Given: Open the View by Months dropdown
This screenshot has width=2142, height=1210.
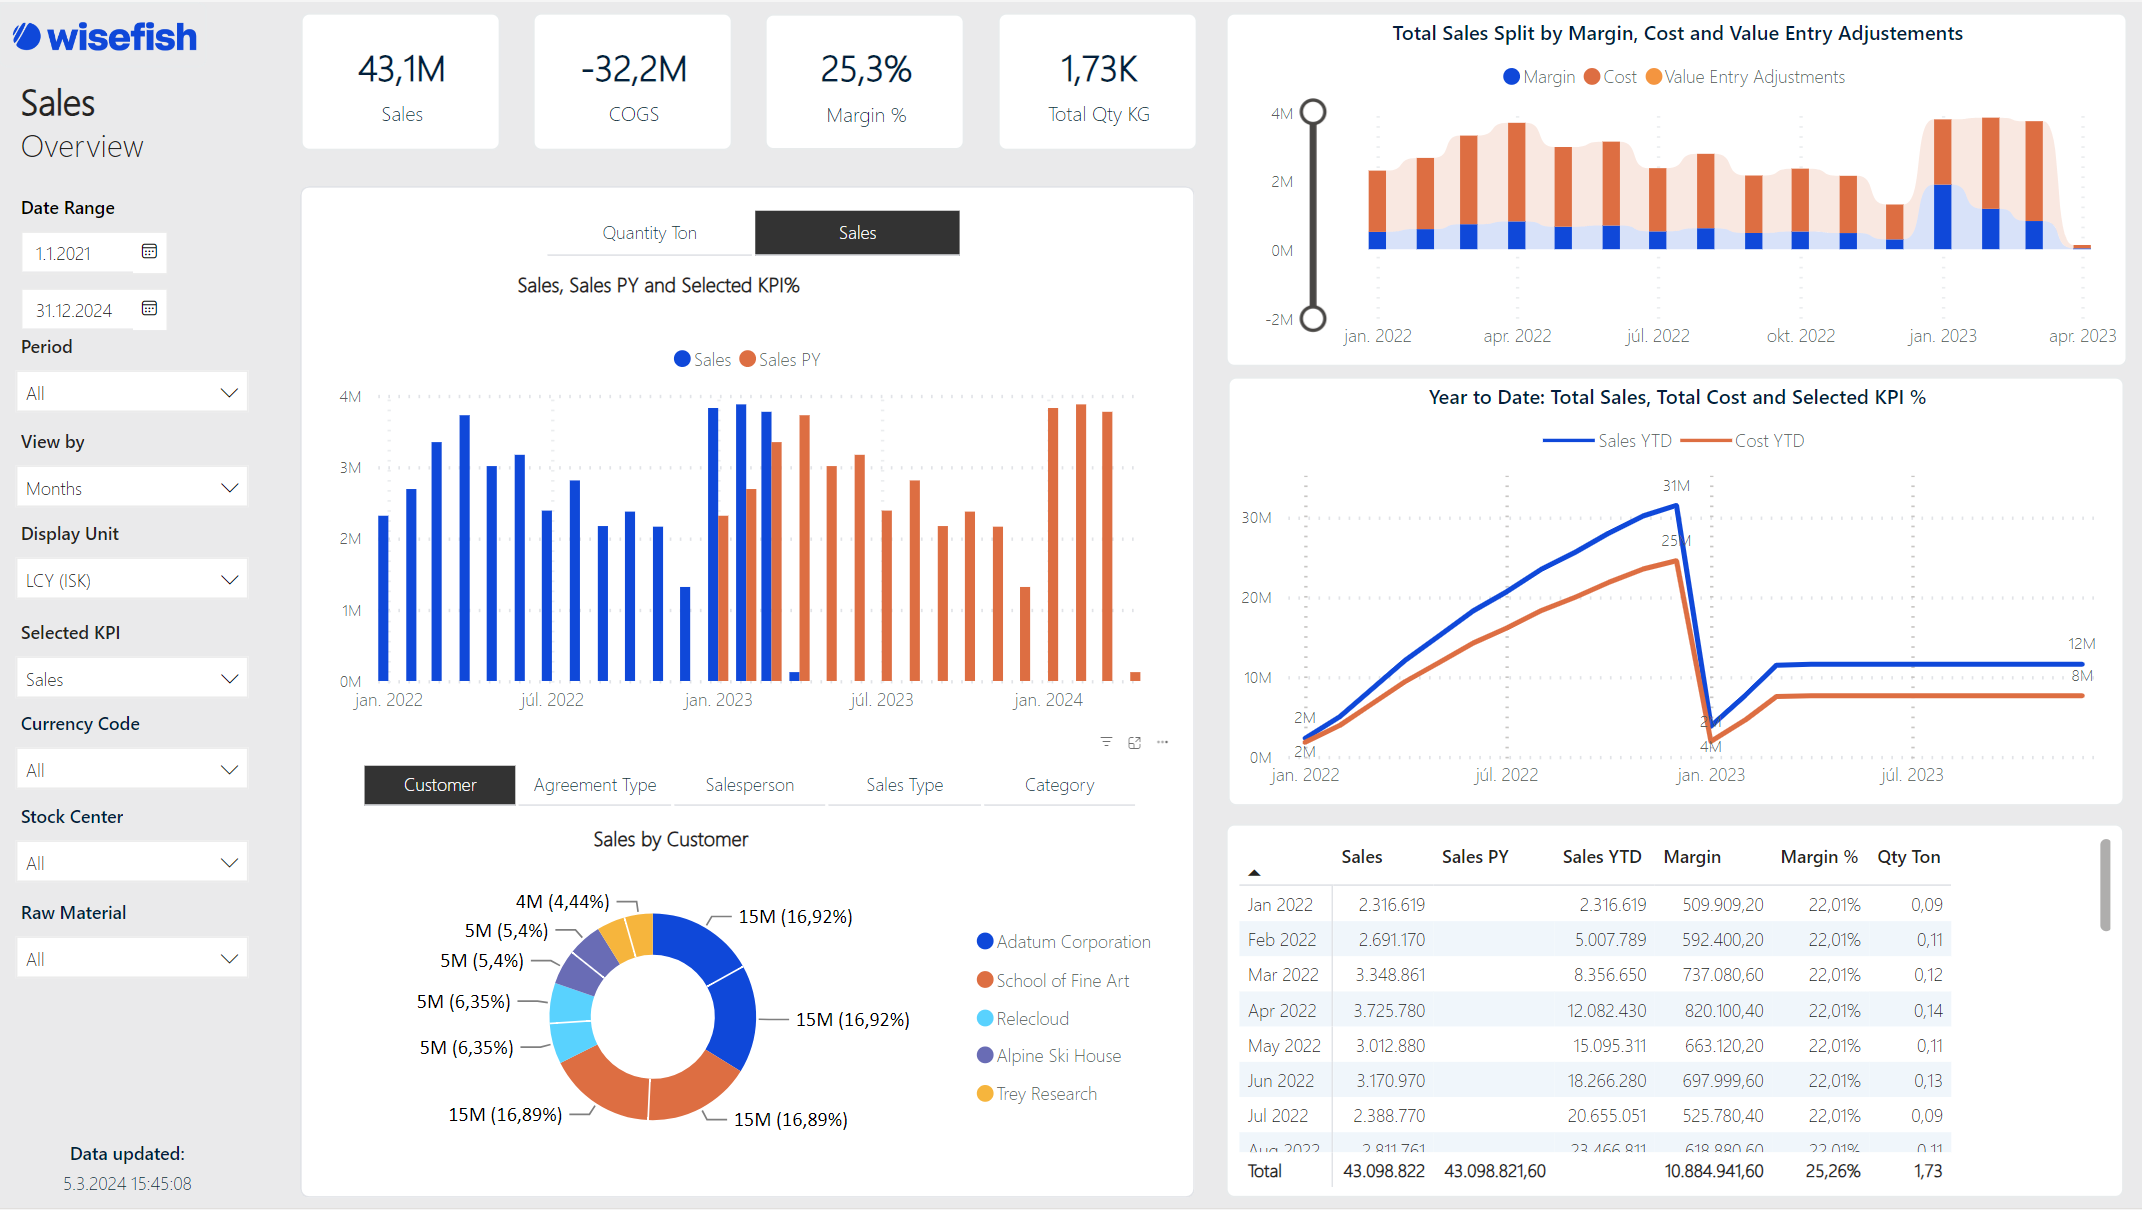Looking at the screenshot, I should (x=132, y=488).
